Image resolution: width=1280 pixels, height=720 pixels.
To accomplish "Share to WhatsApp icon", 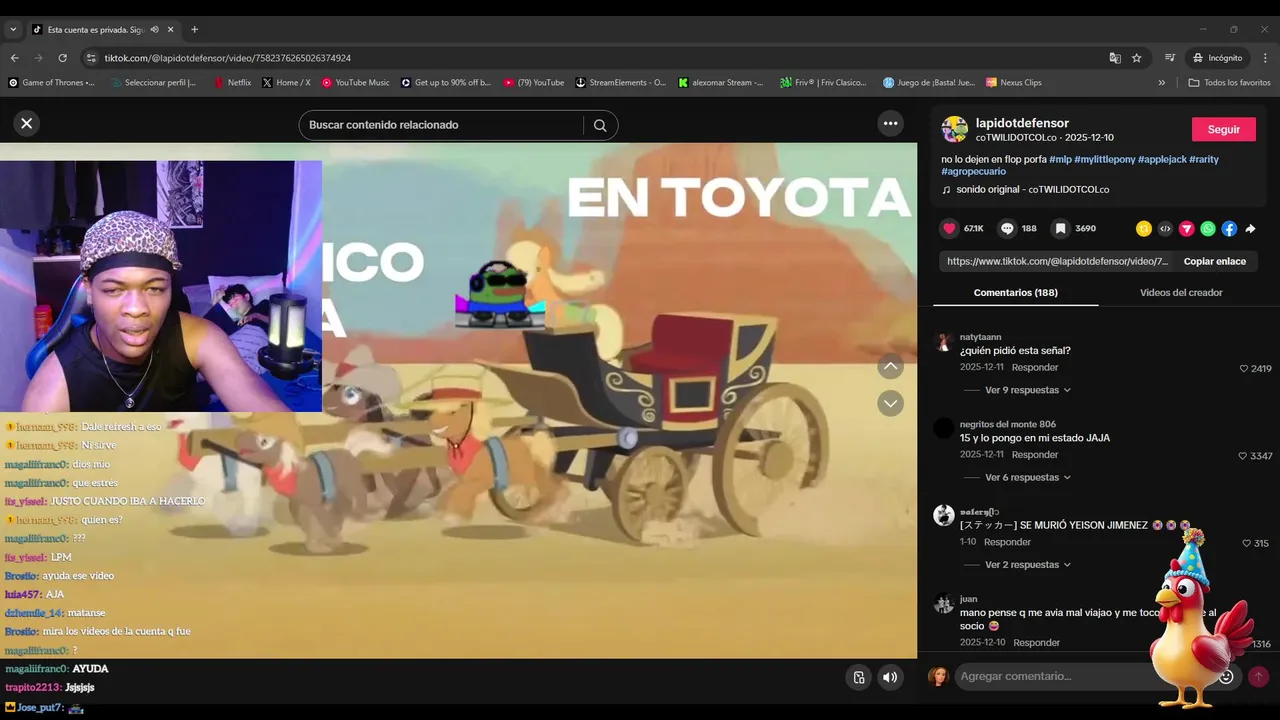I will pyautogui.click(x=1208, y=229).
